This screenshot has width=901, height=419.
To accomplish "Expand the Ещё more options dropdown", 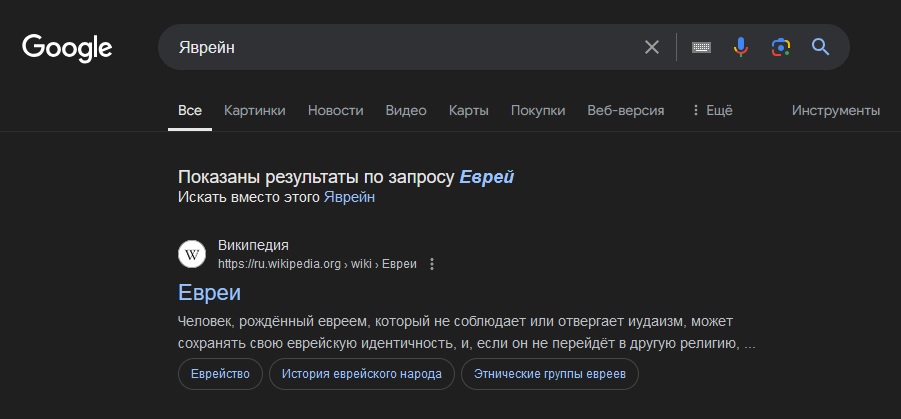I will point(712,110).
